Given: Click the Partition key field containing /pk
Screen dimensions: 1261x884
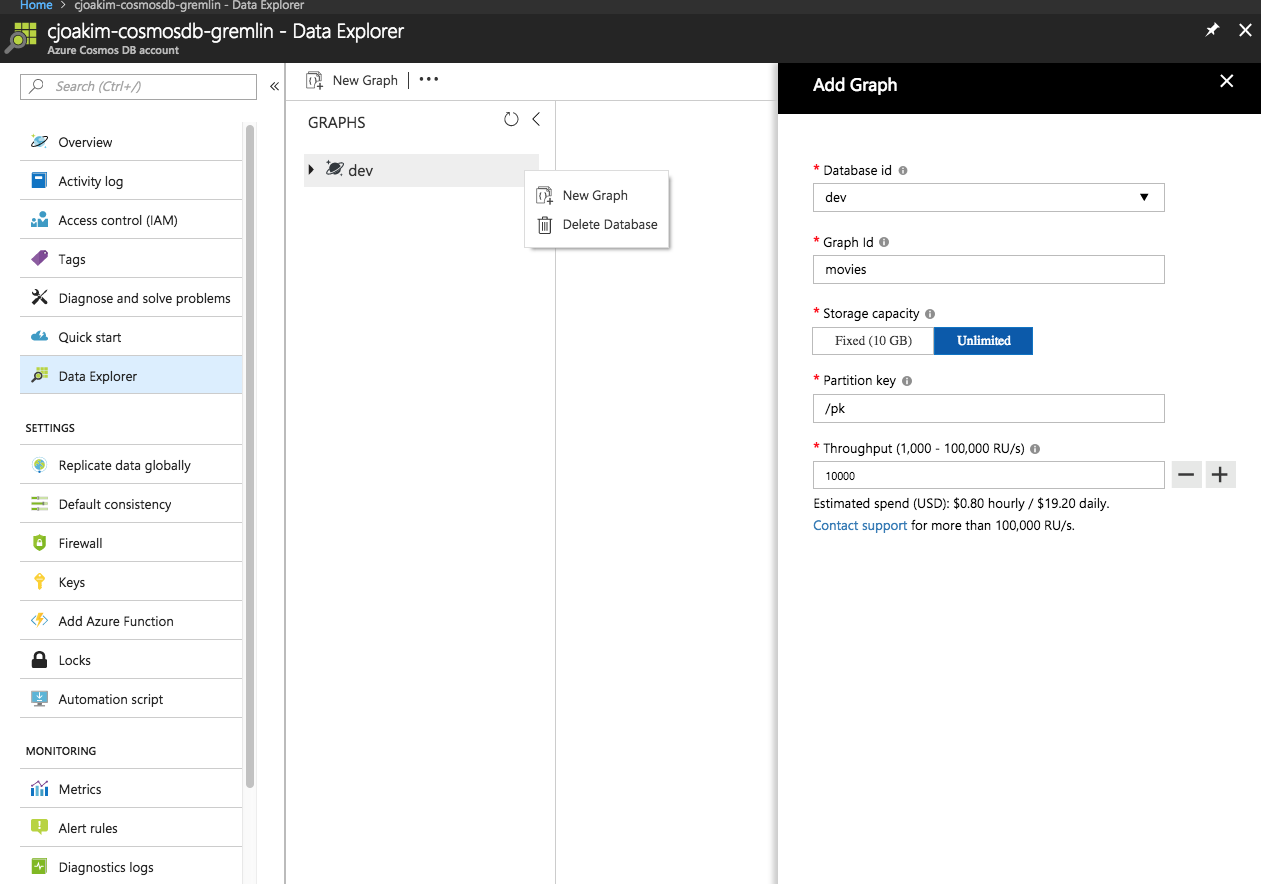Looking at the screenshot, I should click(989, 408).
